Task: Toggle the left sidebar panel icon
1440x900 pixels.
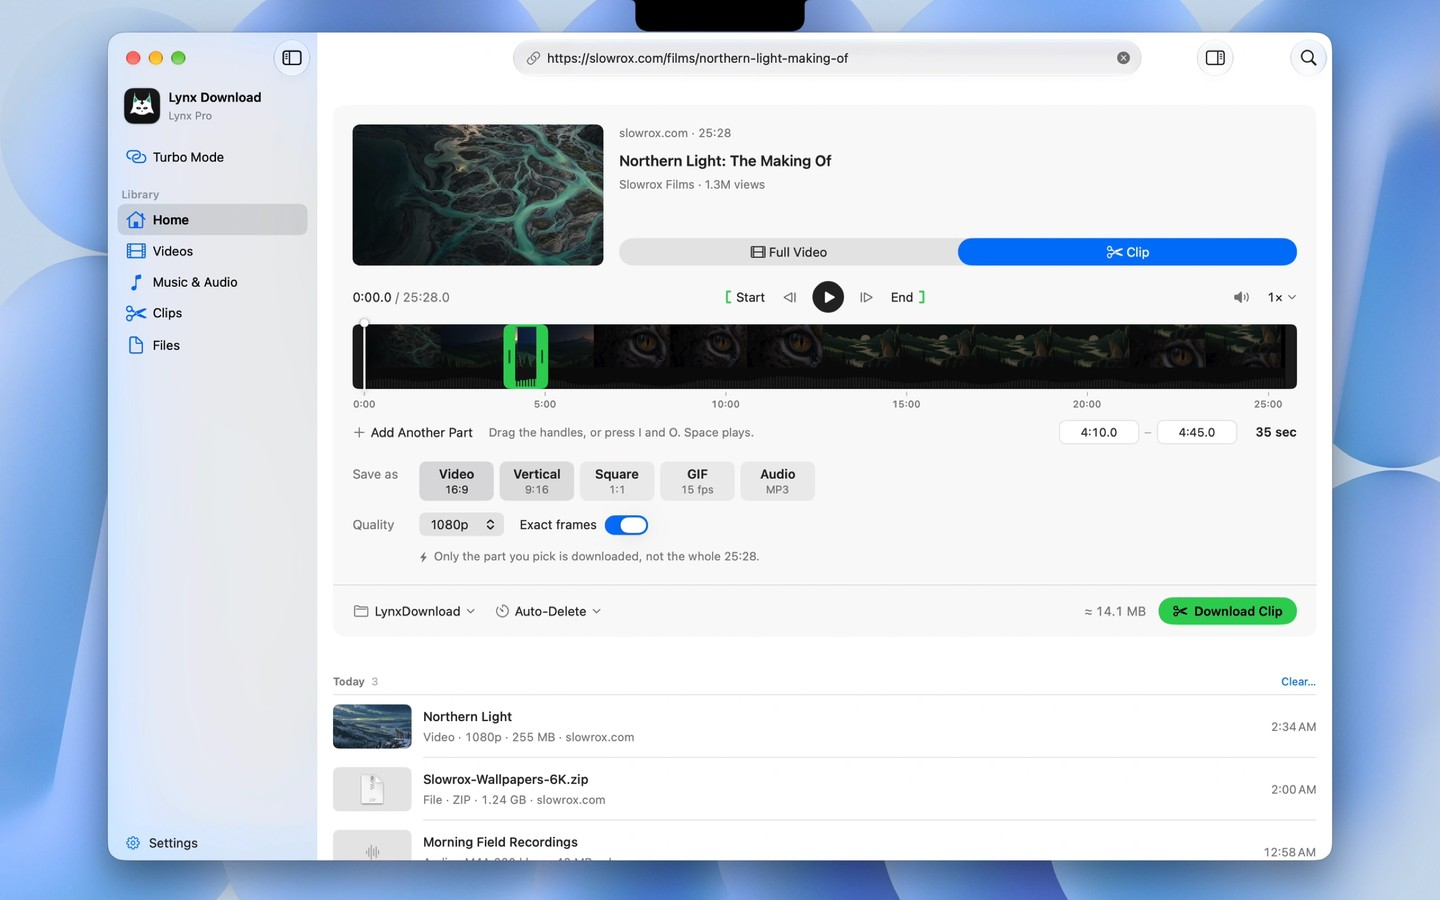Action: tap(292, 58)
